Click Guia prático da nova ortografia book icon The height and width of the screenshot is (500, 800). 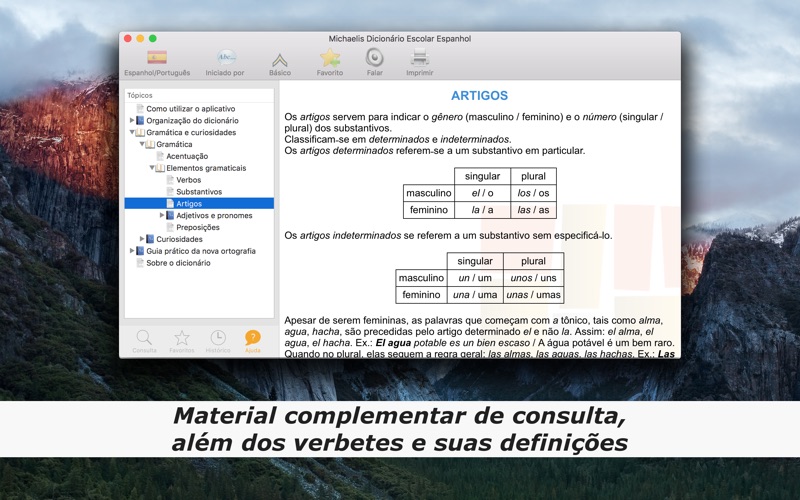tap(140, 251)
